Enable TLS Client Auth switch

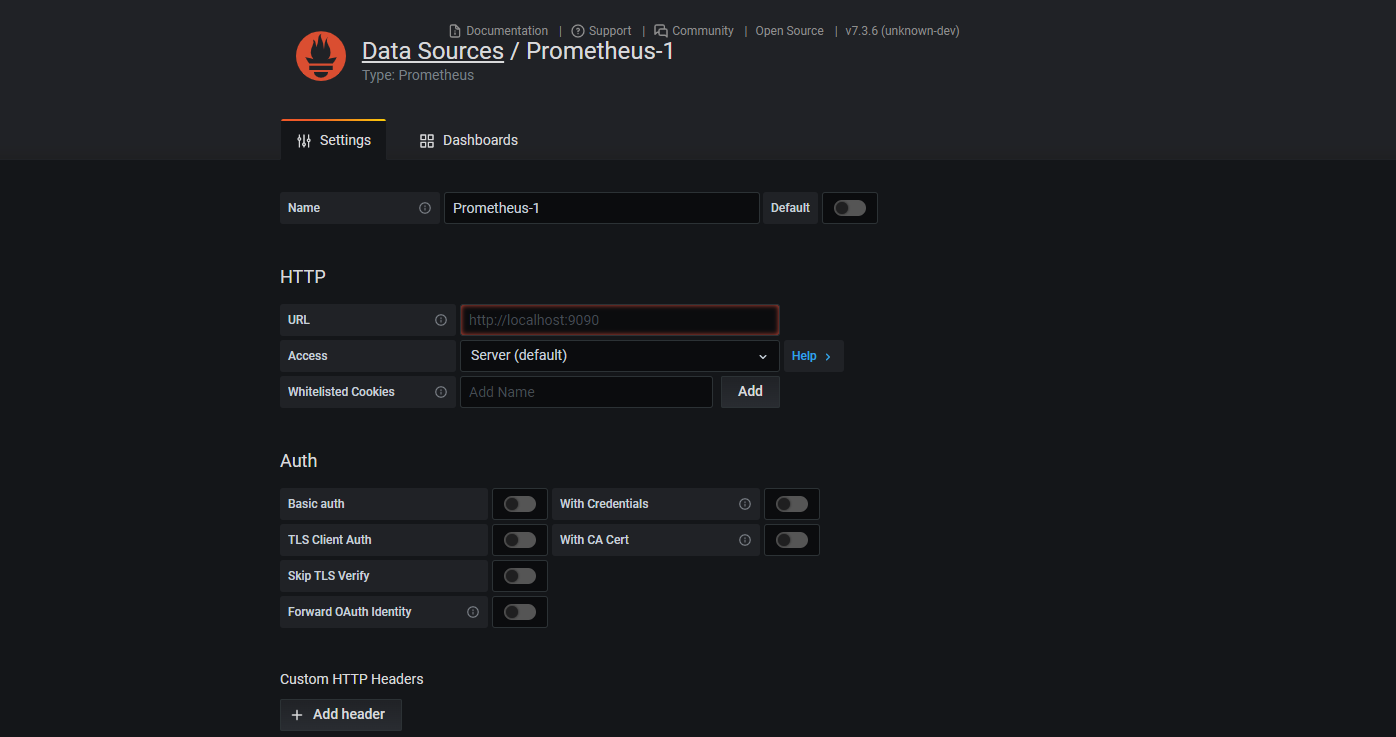point(520,540)
